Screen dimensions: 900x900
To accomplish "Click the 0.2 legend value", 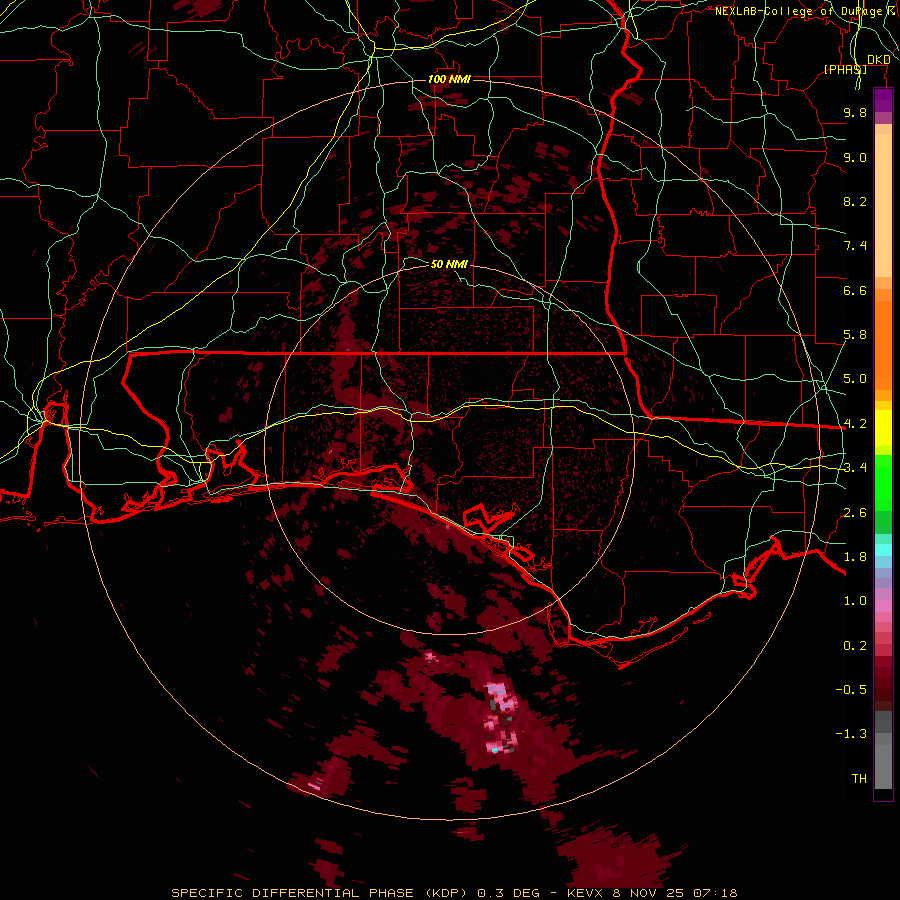I will click(x=855, y=646).
